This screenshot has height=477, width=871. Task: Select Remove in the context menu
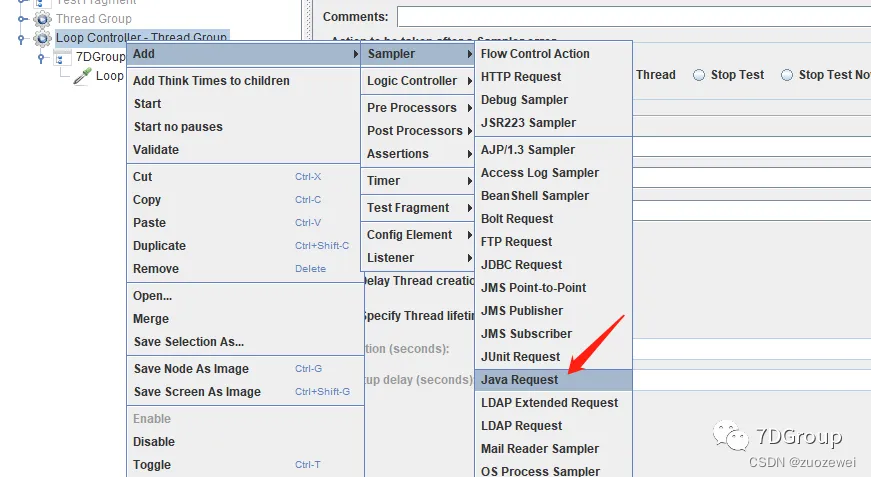[243, 269]
